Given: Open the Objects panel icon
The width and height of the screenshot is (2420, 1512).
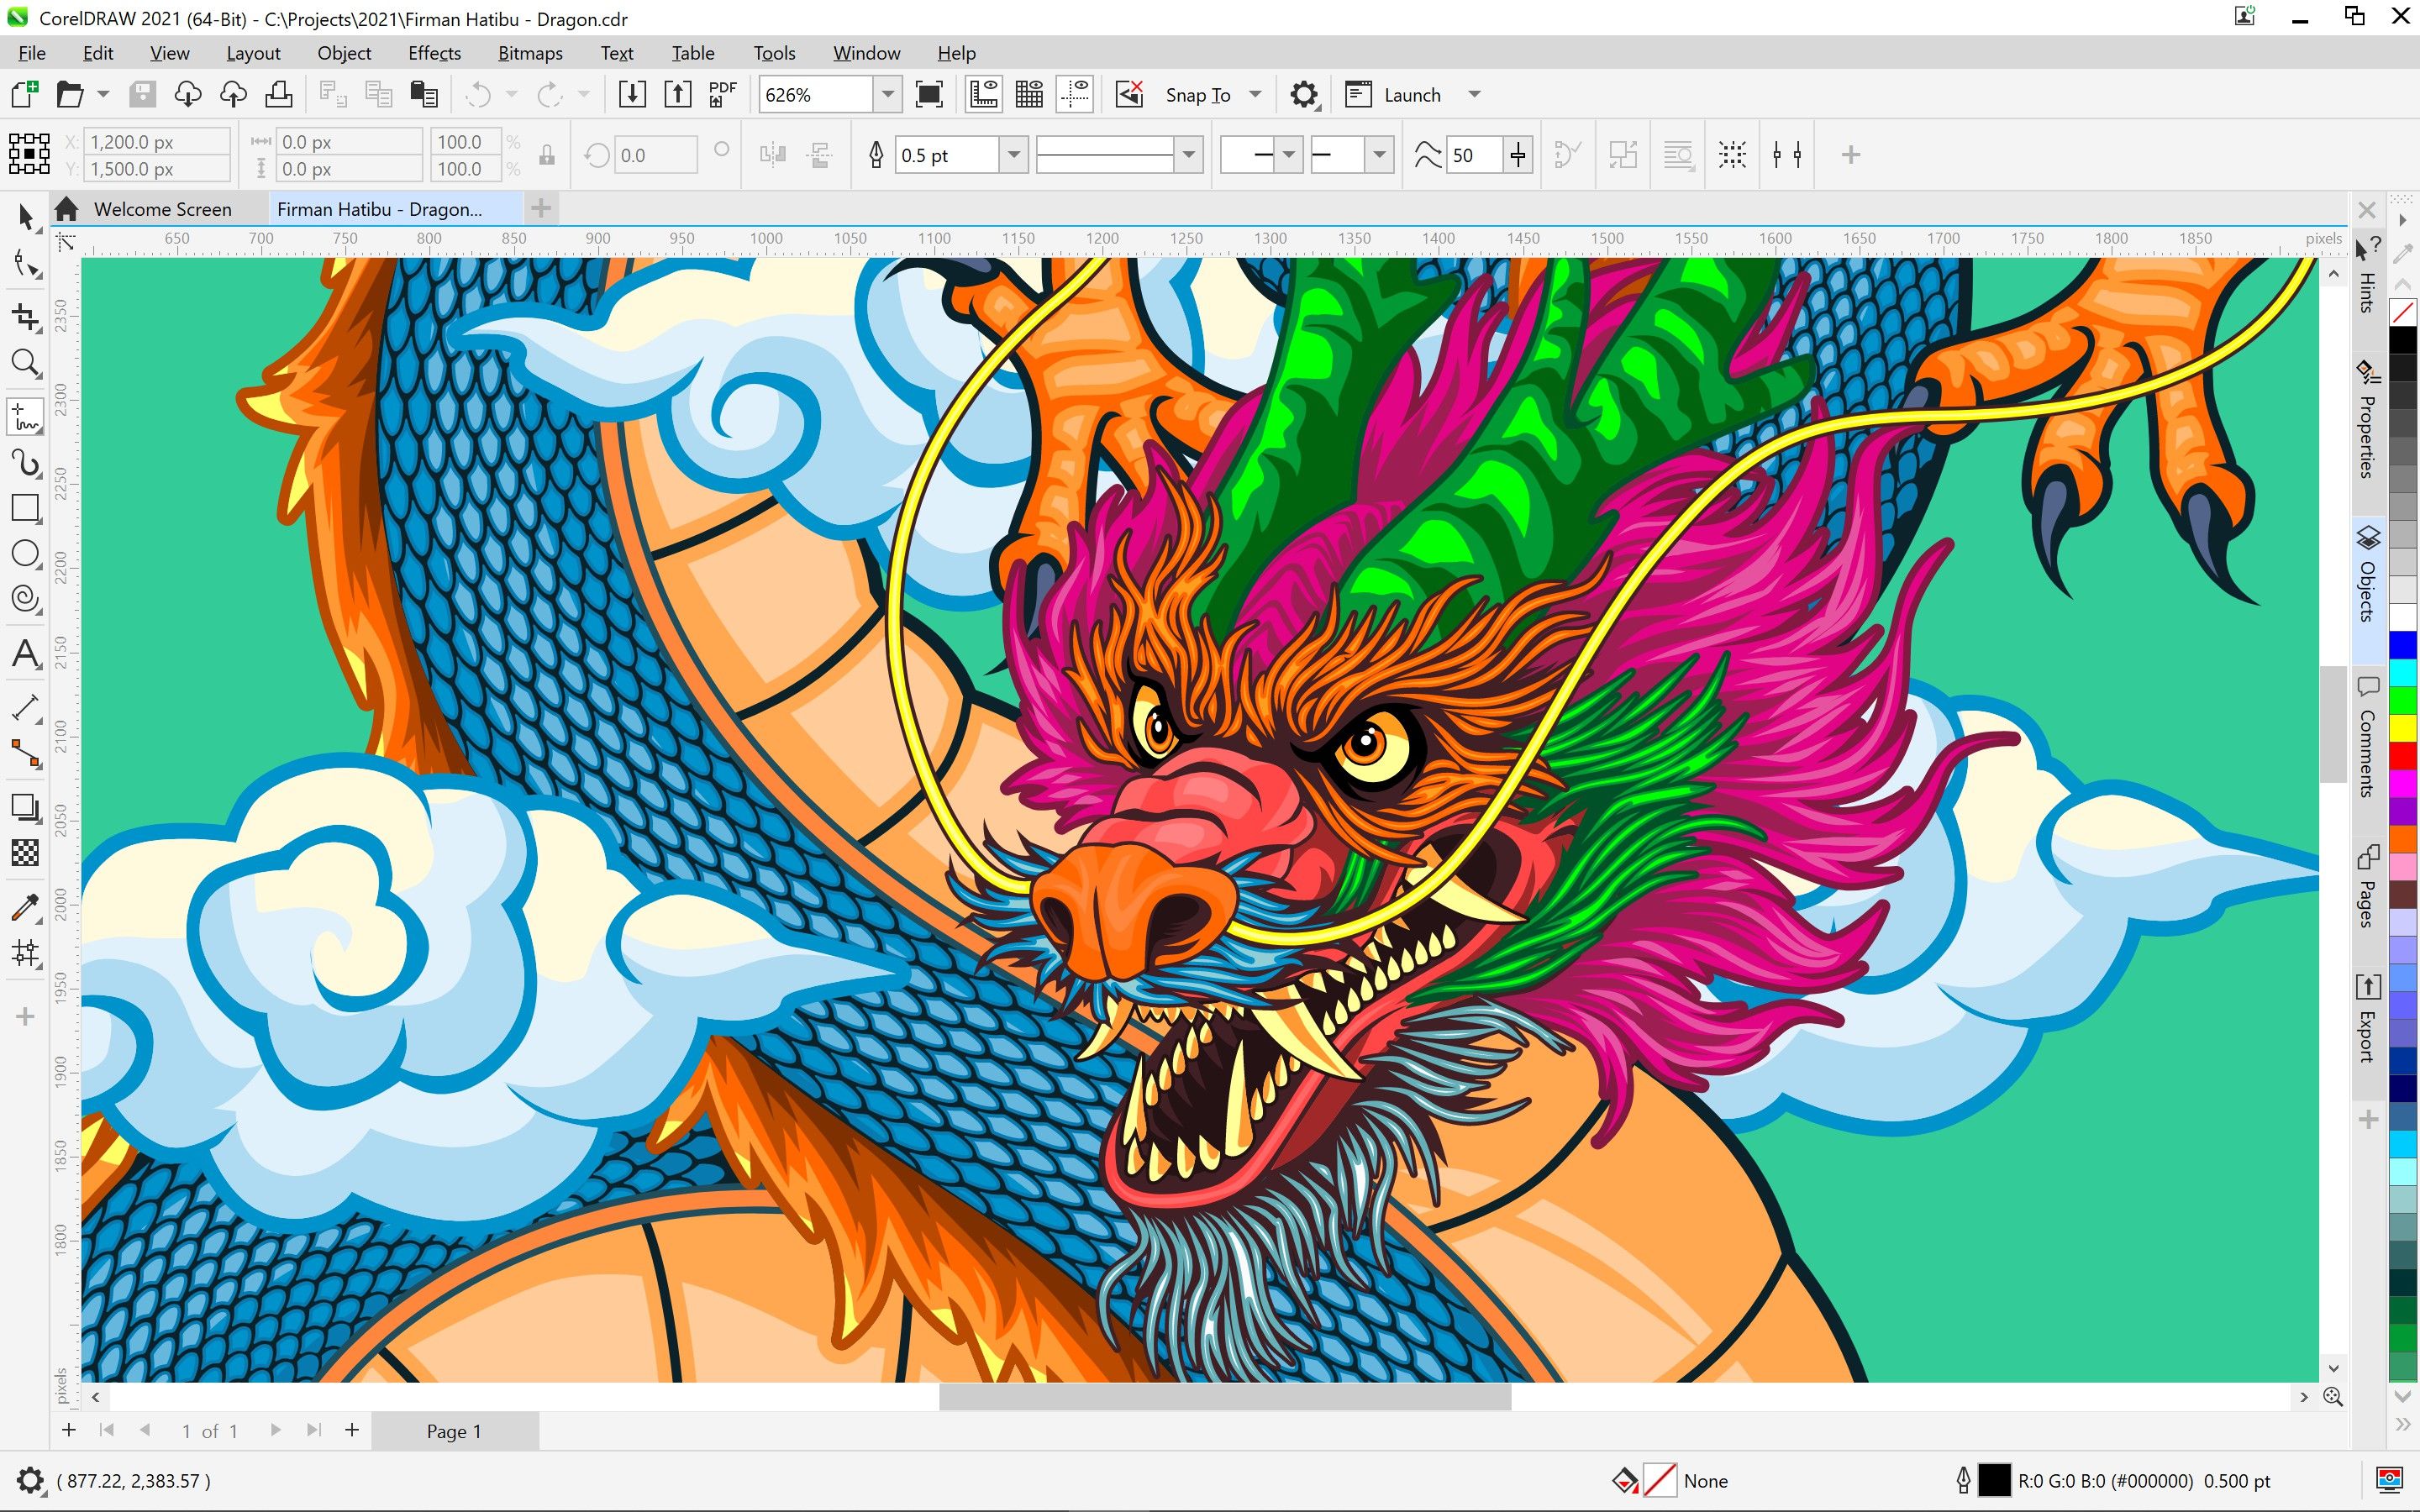Looking at the screenshot, I should pyautogui.click(x=2365, y=535).
